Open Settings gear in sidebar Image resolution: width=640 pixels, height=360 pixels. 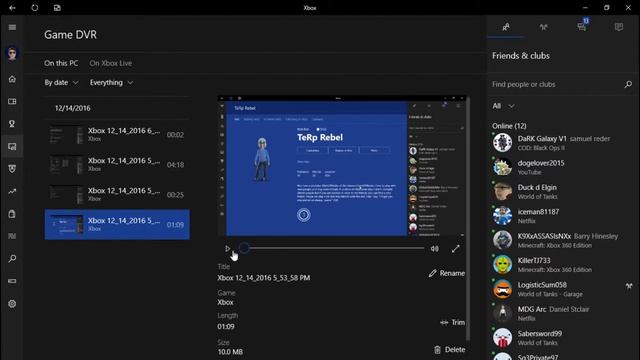(12, 304)
